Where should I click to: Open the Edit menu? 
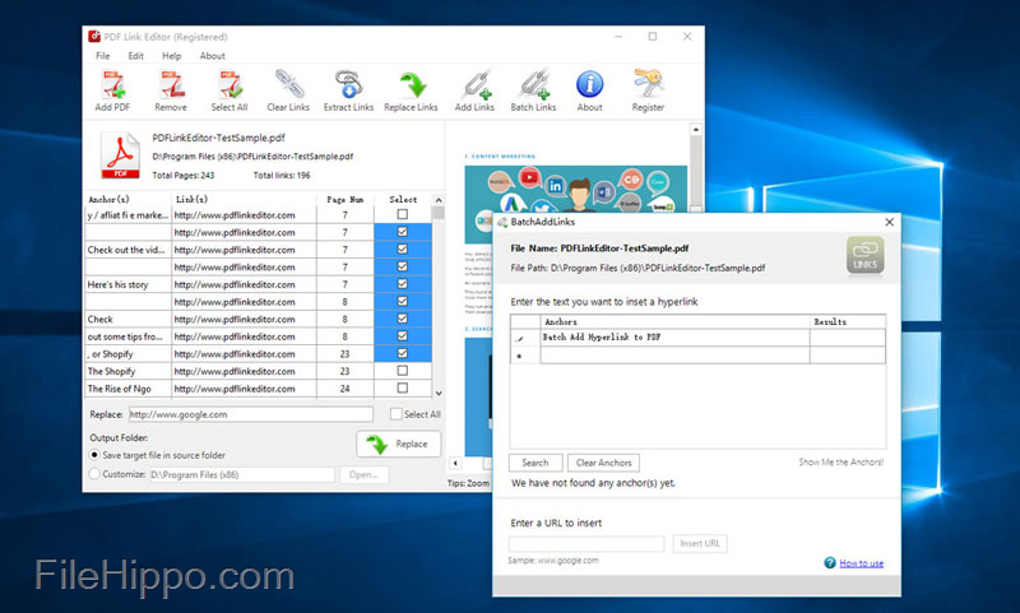coord(136,56)
